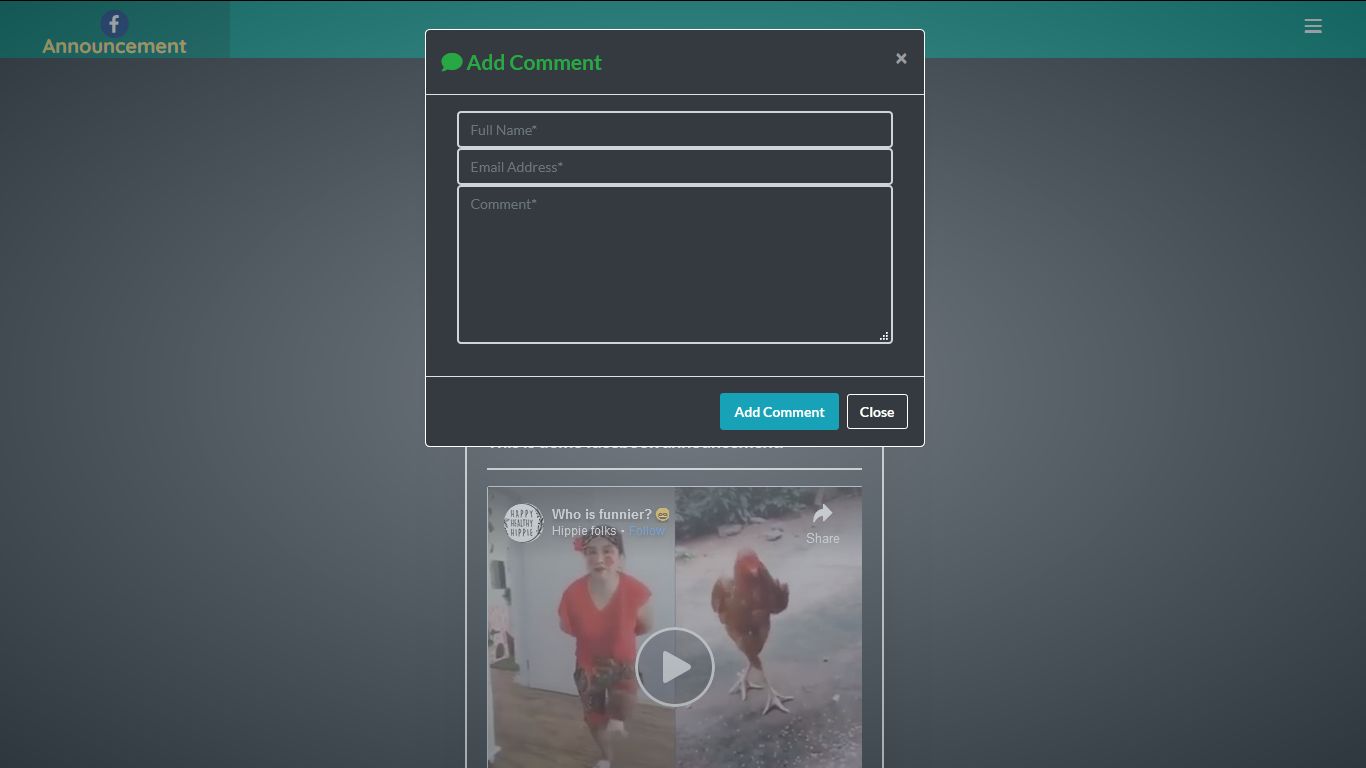Image resolution: width=1366 pixels, height=768 pixels.
Task: Select the video title Who is funnier?
Action: pyautogui.click(x=602, y=513)
